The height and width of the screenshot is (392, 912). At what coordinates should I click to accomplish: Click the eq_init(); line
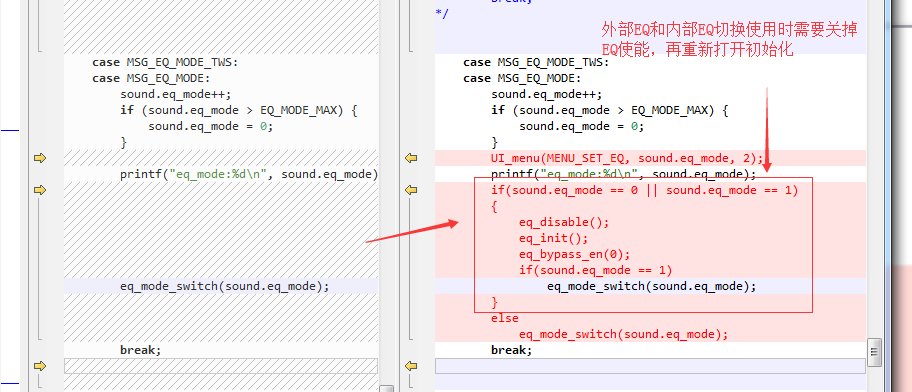pyautogui.click(x=554, y=238)
